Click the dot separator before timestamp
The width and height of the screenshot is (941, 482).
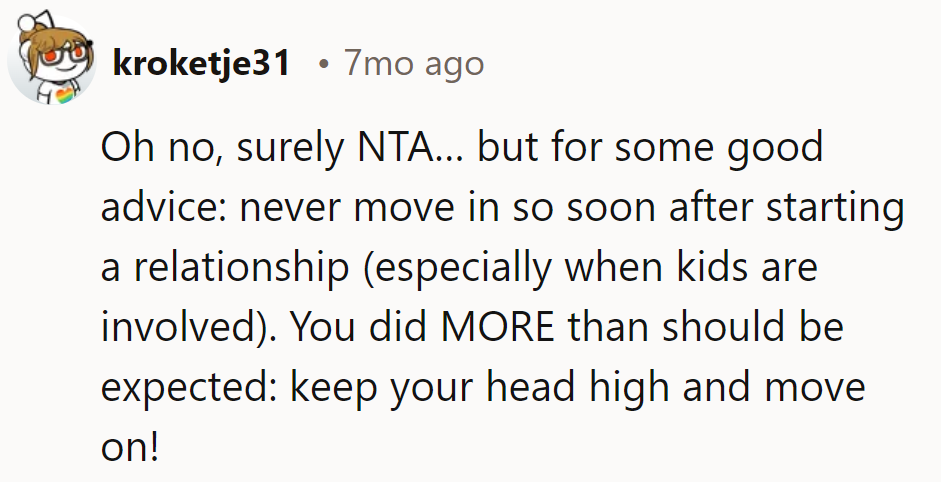[x=323, y=64]
